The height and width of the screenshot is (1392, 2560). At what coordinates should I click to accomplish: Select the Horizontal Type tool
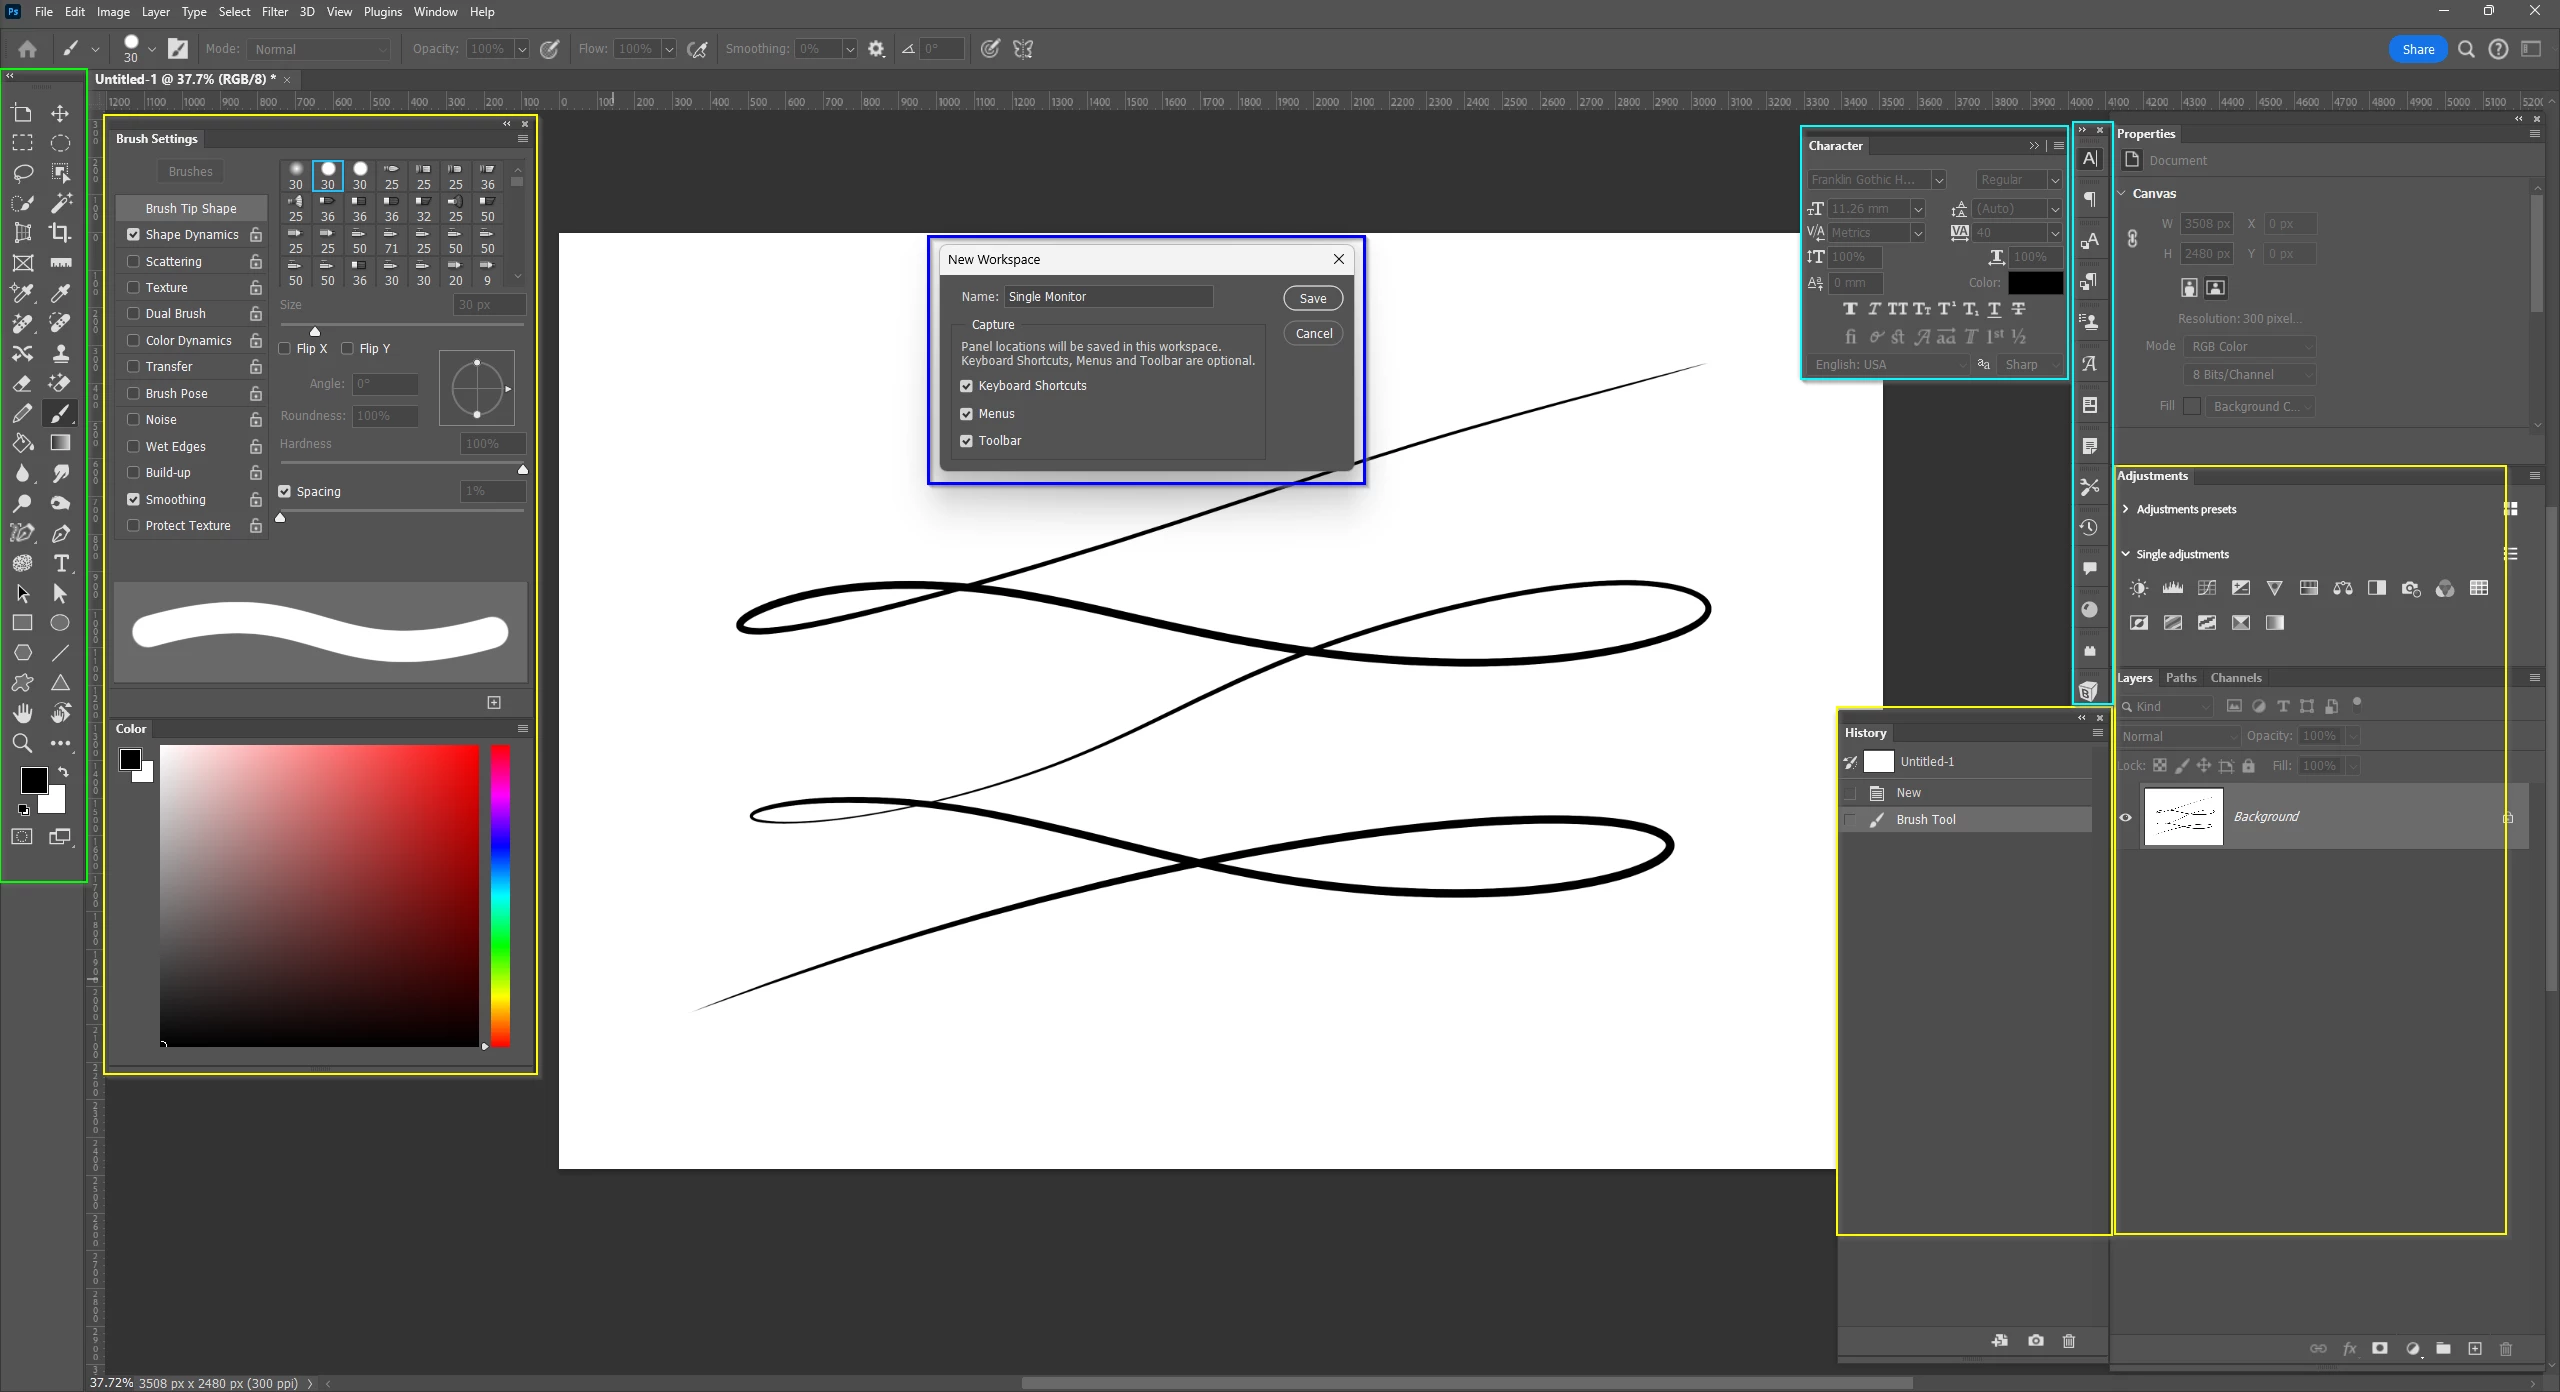pyautogui.click(x=61, y=564)
